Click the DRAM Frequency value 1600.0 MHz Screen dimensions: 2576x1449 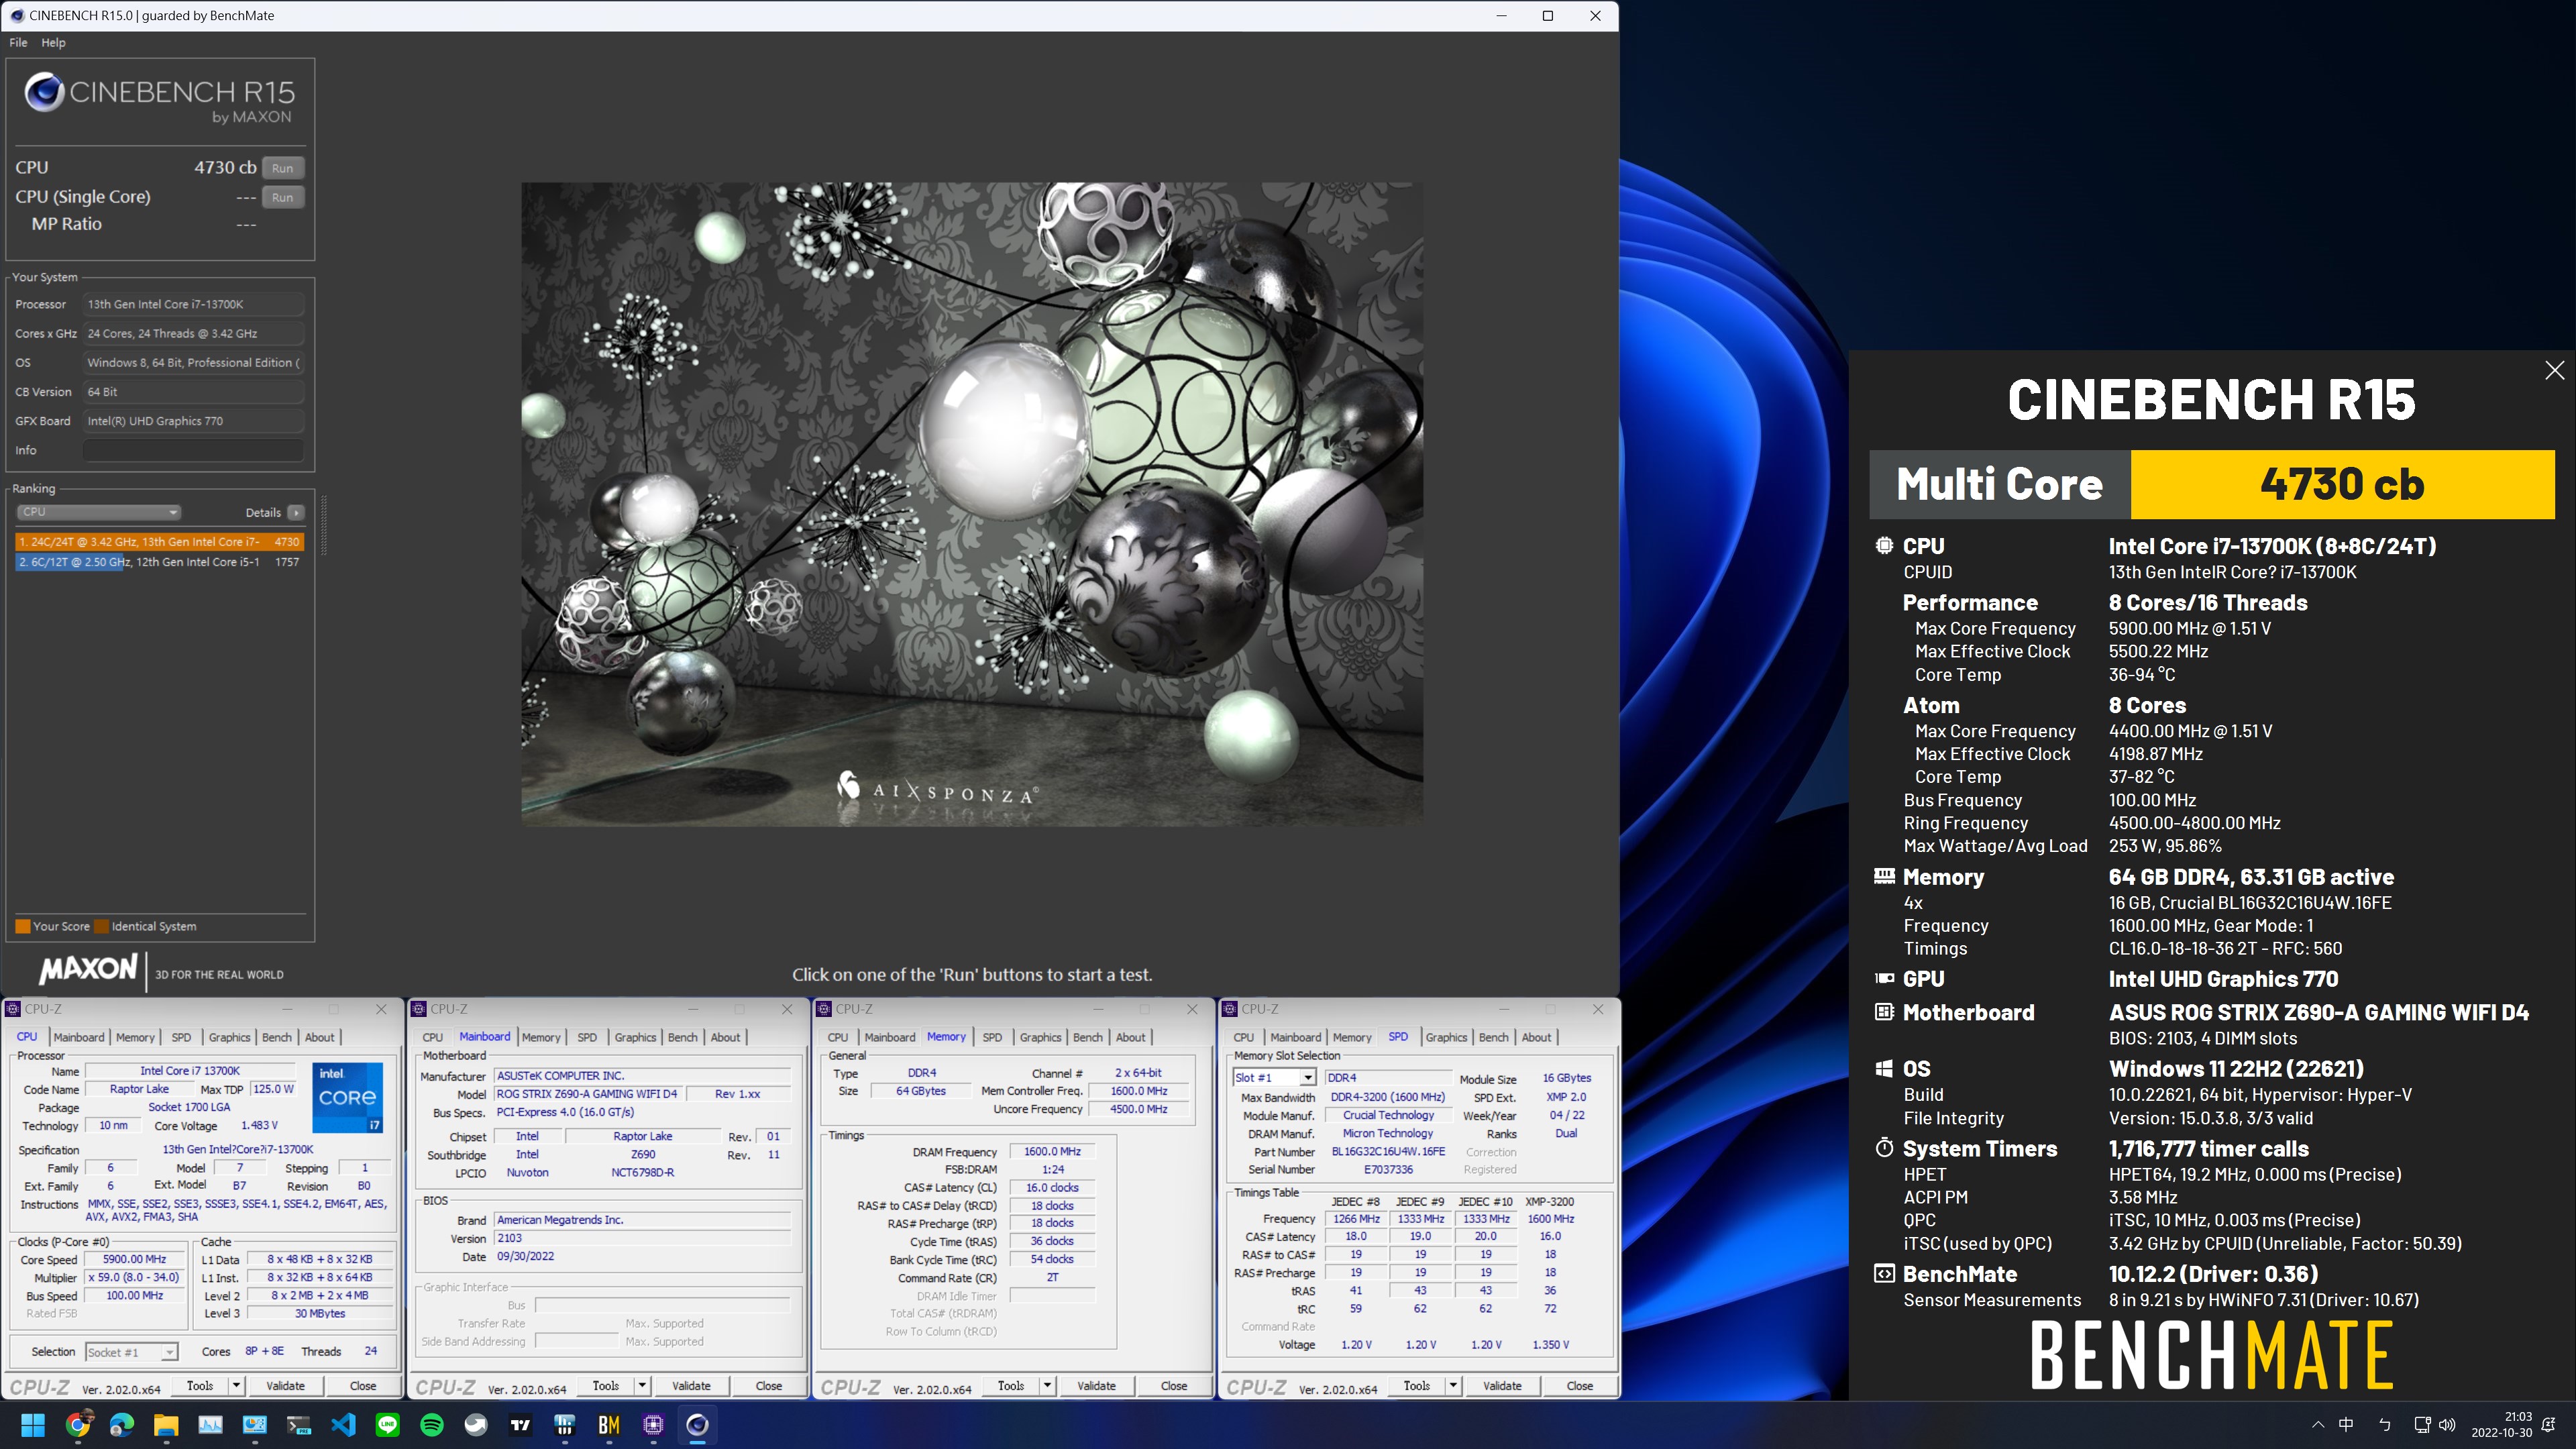(1052, 1152)
